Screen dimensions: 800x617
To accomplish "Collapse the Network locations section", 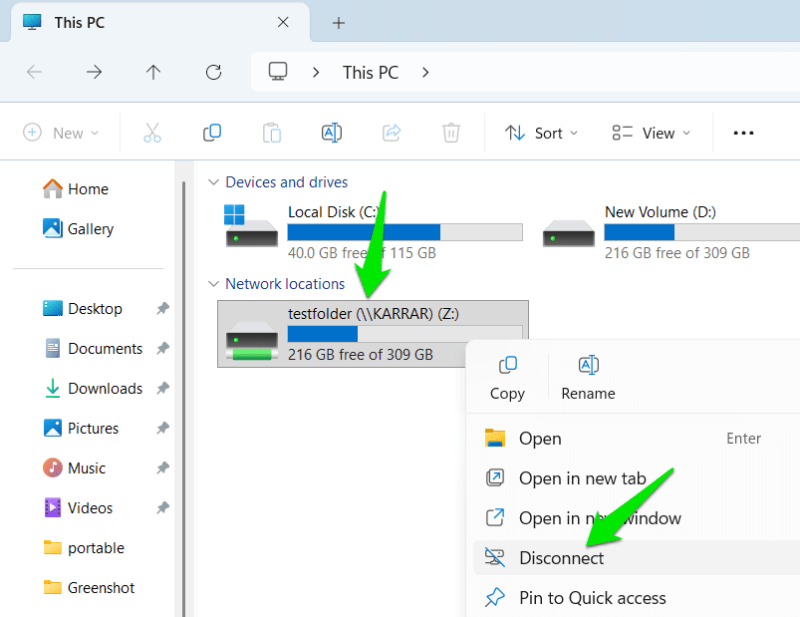I will [x=214, y=284].
